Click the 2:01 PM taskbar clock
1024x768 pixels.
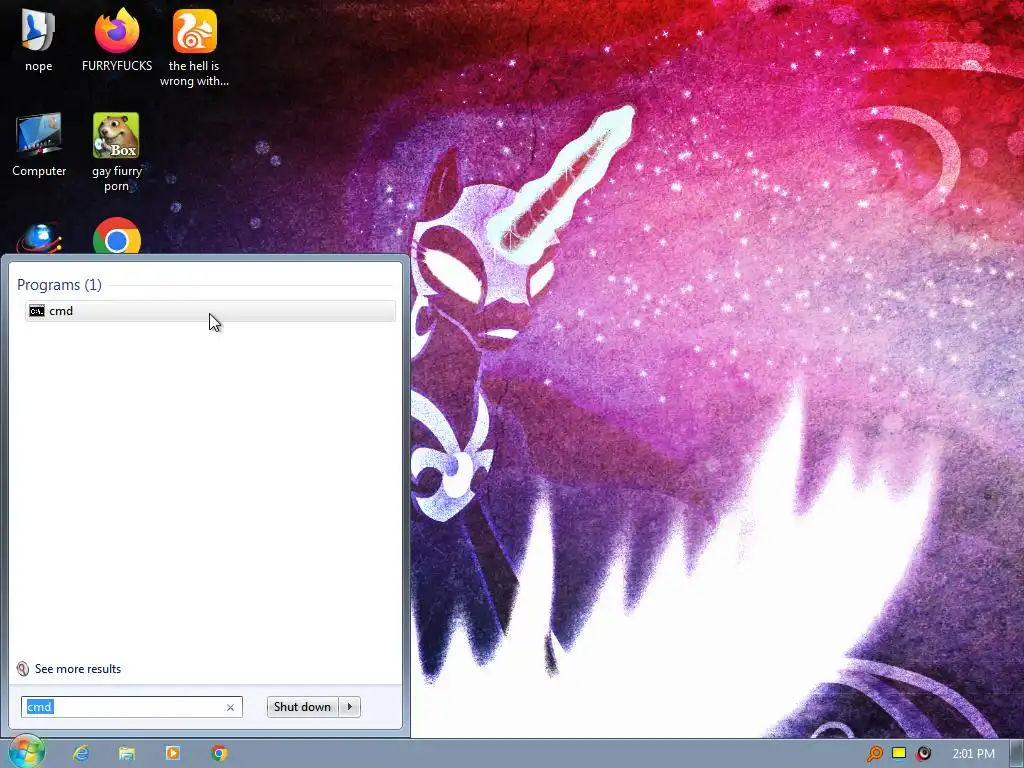pyautogui.click(x=974, y=754)
